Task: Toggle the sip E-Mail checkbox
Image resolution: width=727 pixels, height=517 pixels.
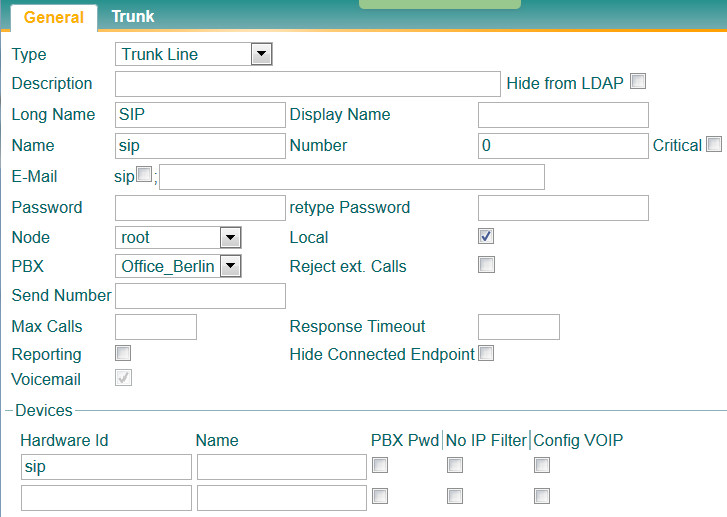Action: 144,175
